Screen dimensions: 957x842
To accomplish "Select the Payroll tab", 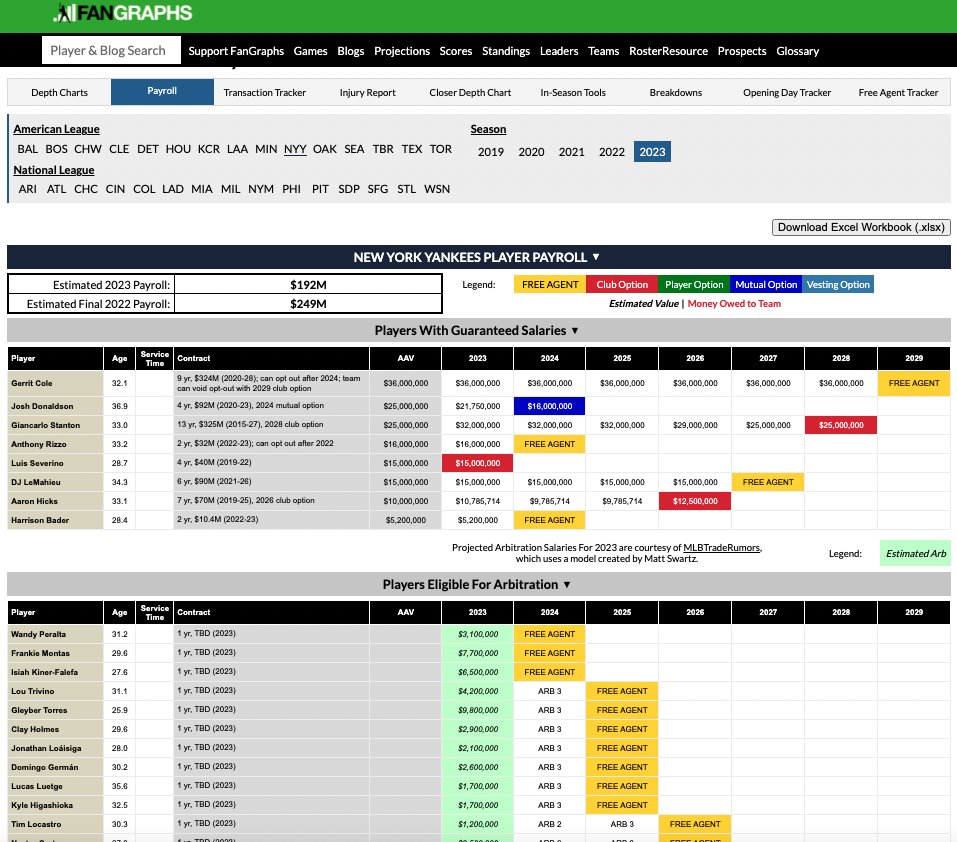I will tap(162, 91).
